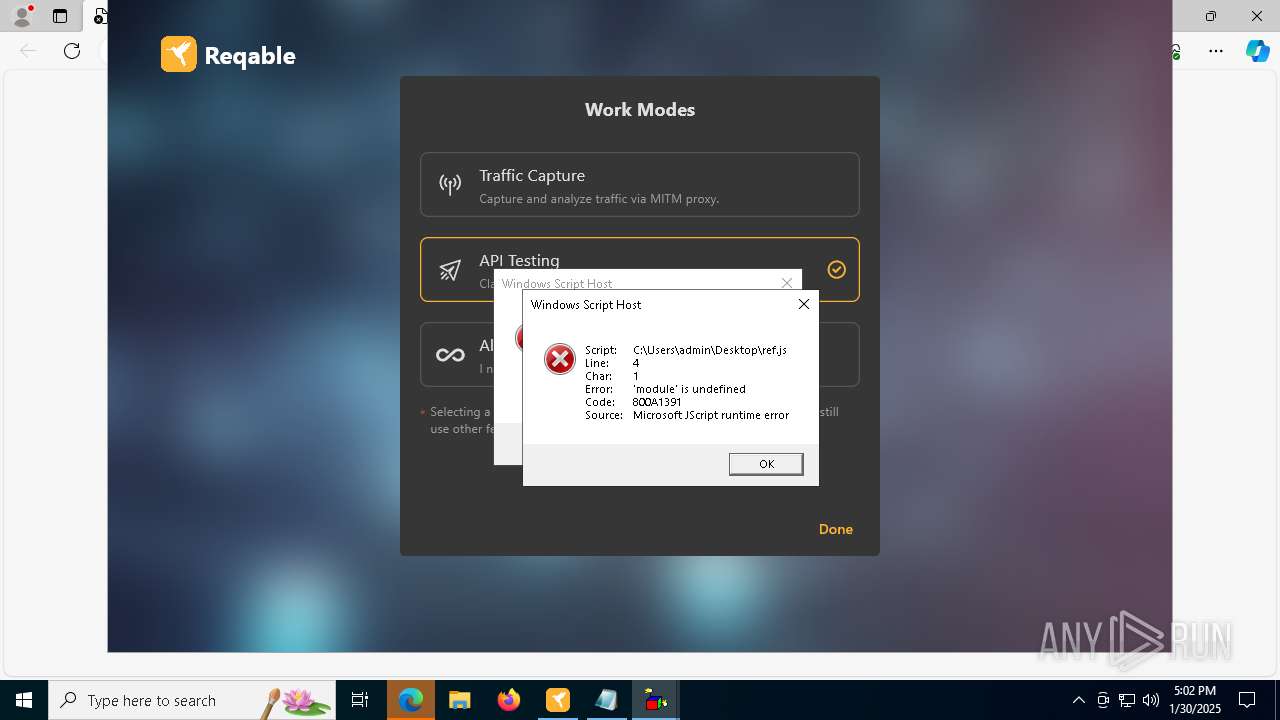Open the Edge profile icon
1280x720 pixels.
(21, 16)
